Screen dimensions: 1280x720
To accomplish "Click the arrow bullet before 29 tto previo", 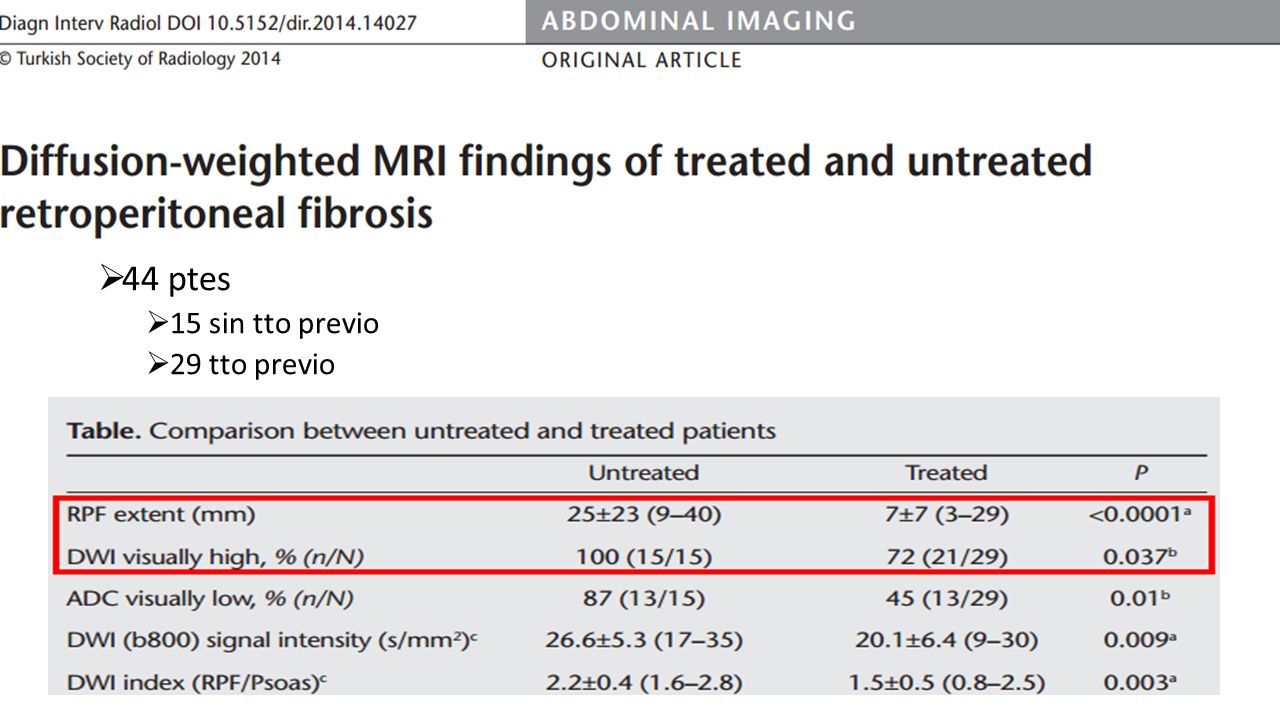I will (156, 364).
